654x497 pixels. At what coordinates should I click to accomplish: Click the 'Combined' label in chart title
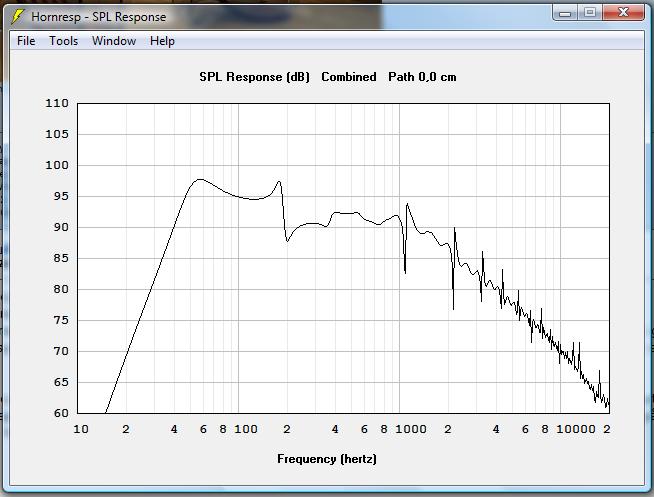pyautogui.click(x=349, y=77)
